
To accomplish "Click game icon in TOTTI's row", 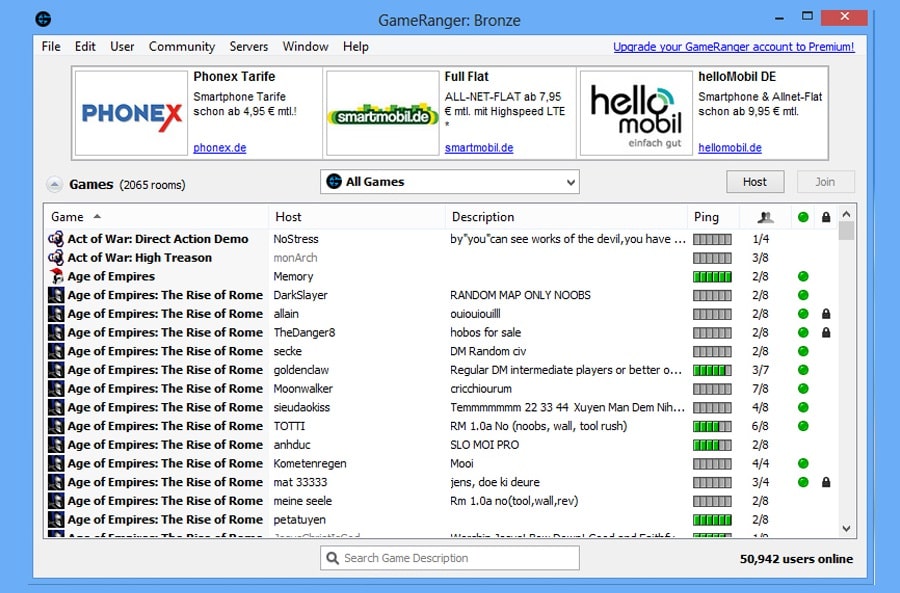I will [56, 426].
